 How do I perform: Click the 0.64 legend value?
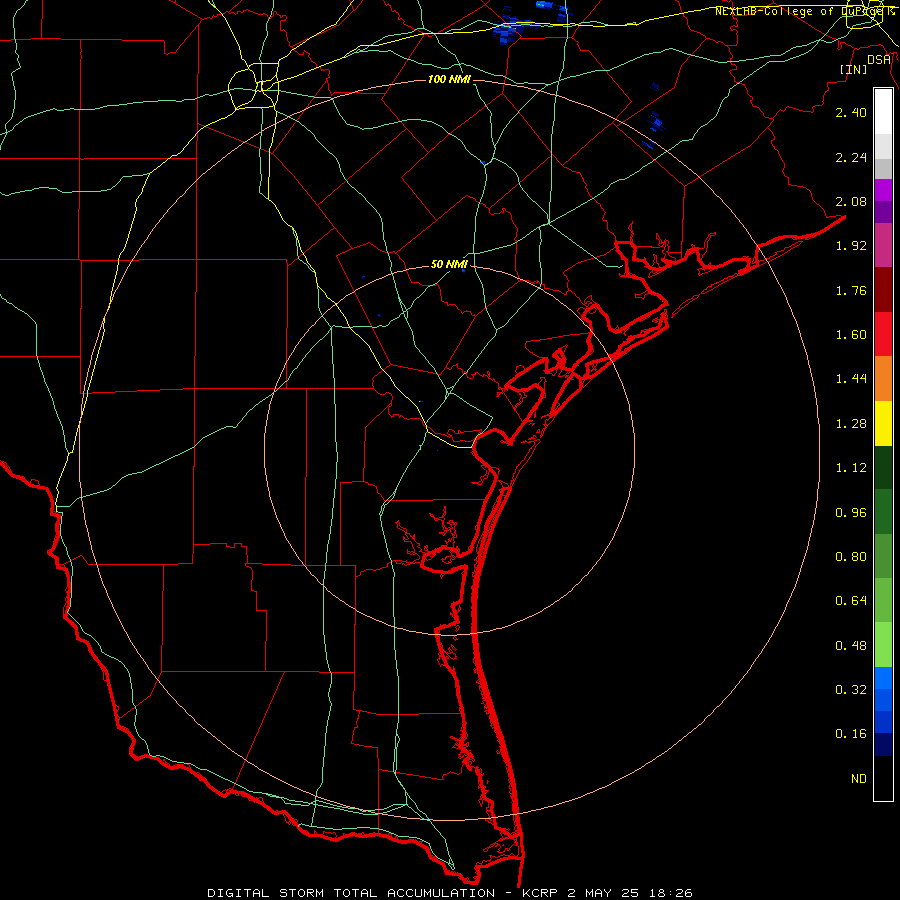(x=851, y=601)
